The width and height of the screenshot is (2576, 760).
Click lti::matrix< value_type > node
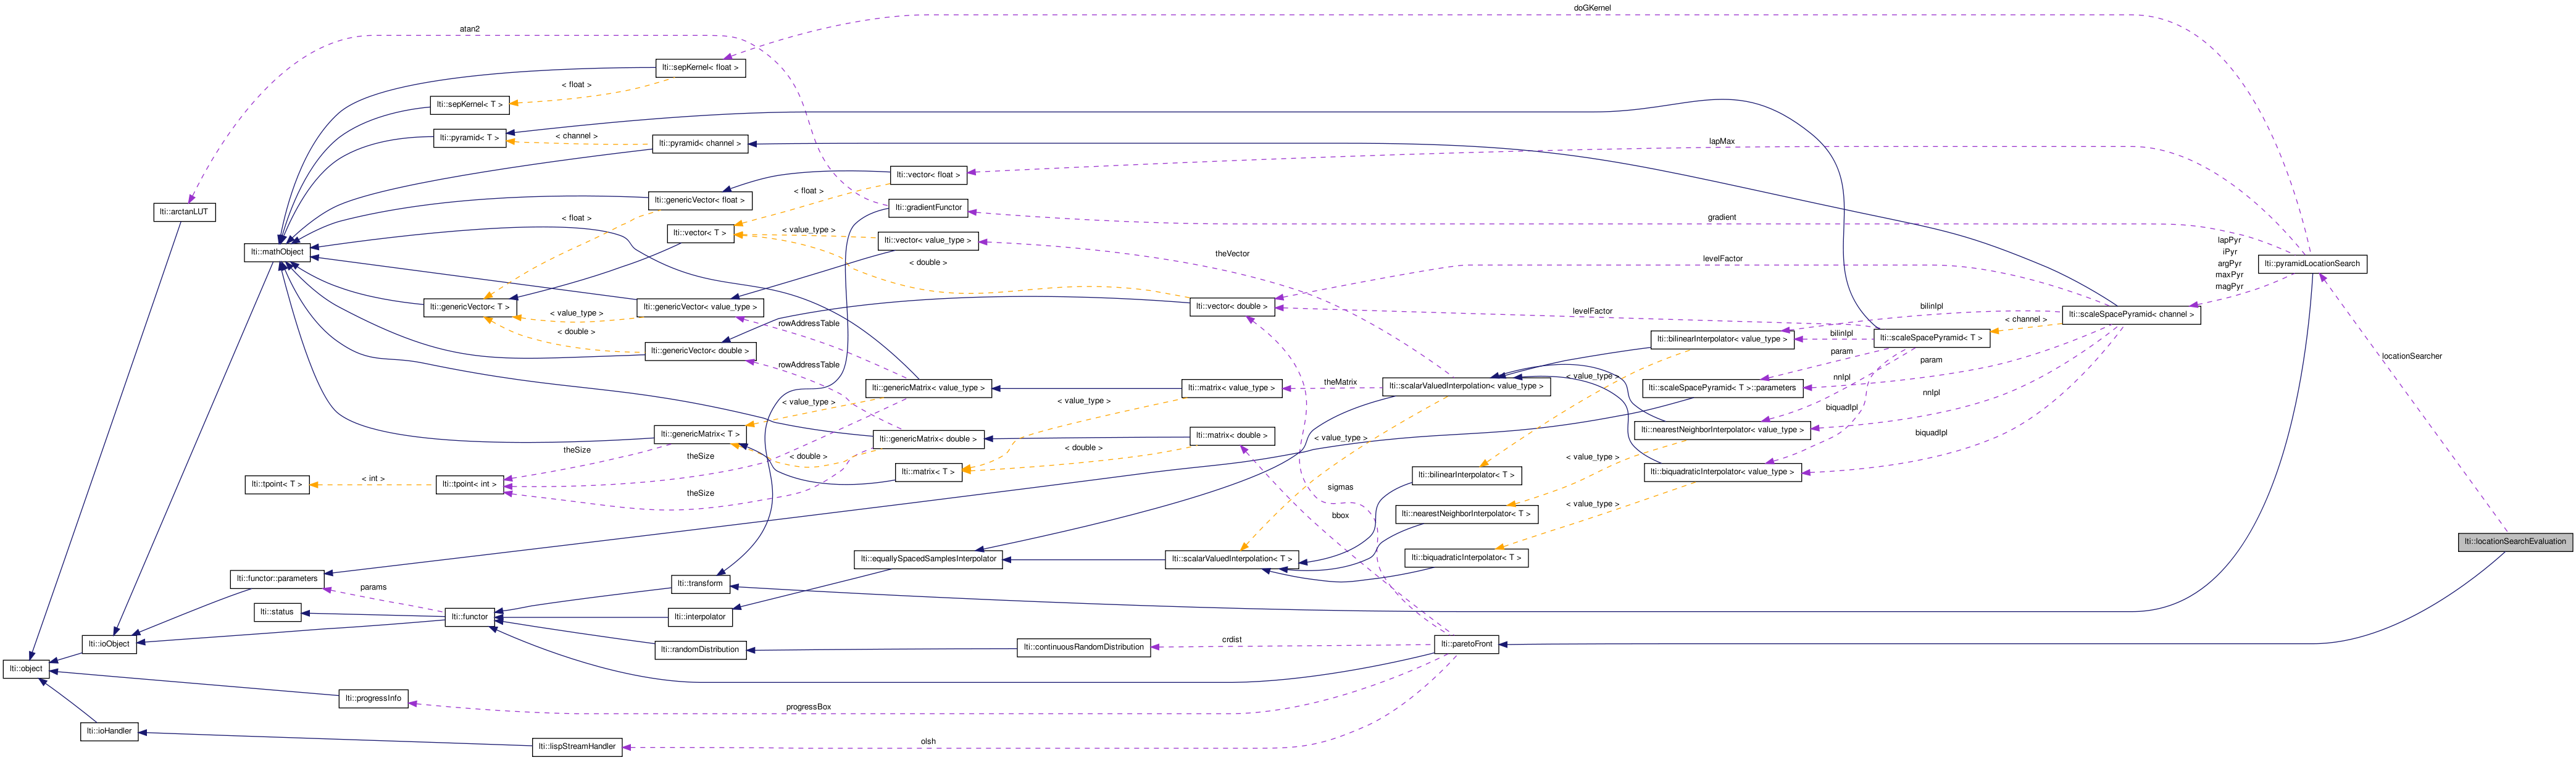click(1231, 388)
